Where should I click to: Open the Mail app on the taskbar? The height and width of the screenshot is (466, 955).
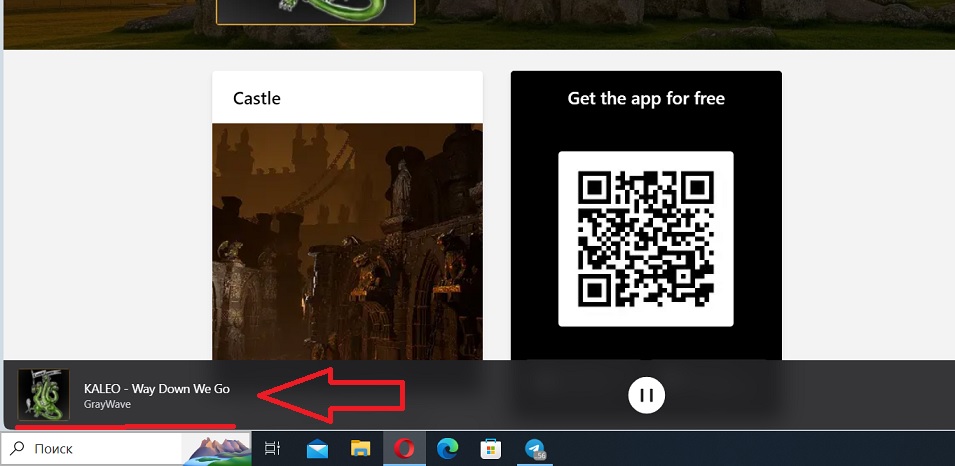pyautogui.click(x=317, y=450)
